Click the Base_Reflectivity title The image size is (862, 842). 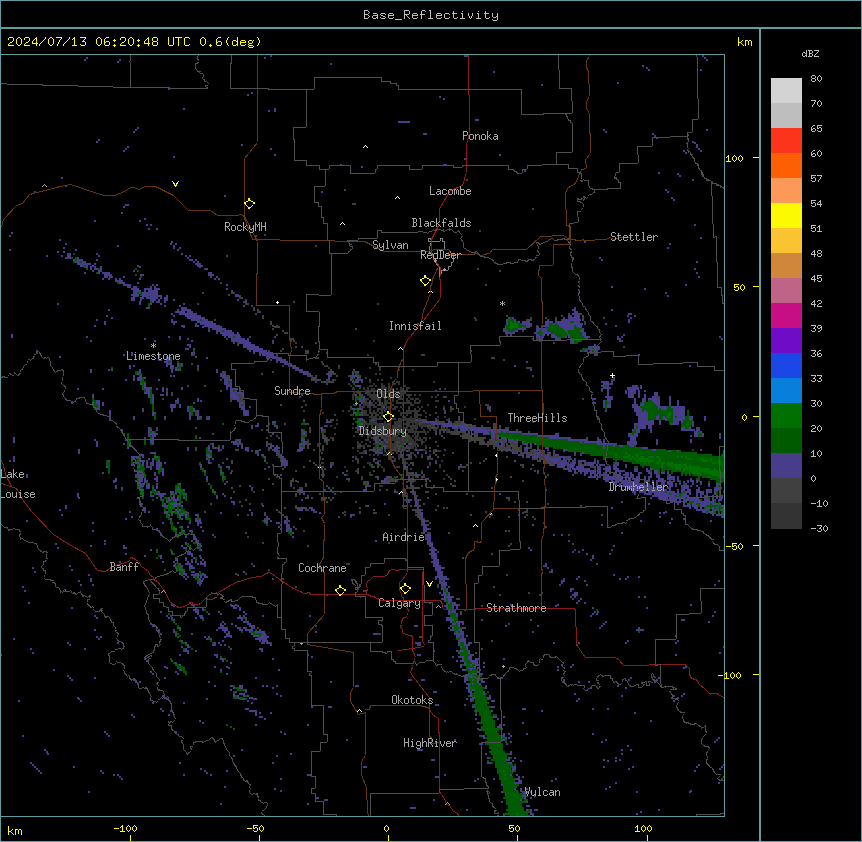(x=431, y=15)
